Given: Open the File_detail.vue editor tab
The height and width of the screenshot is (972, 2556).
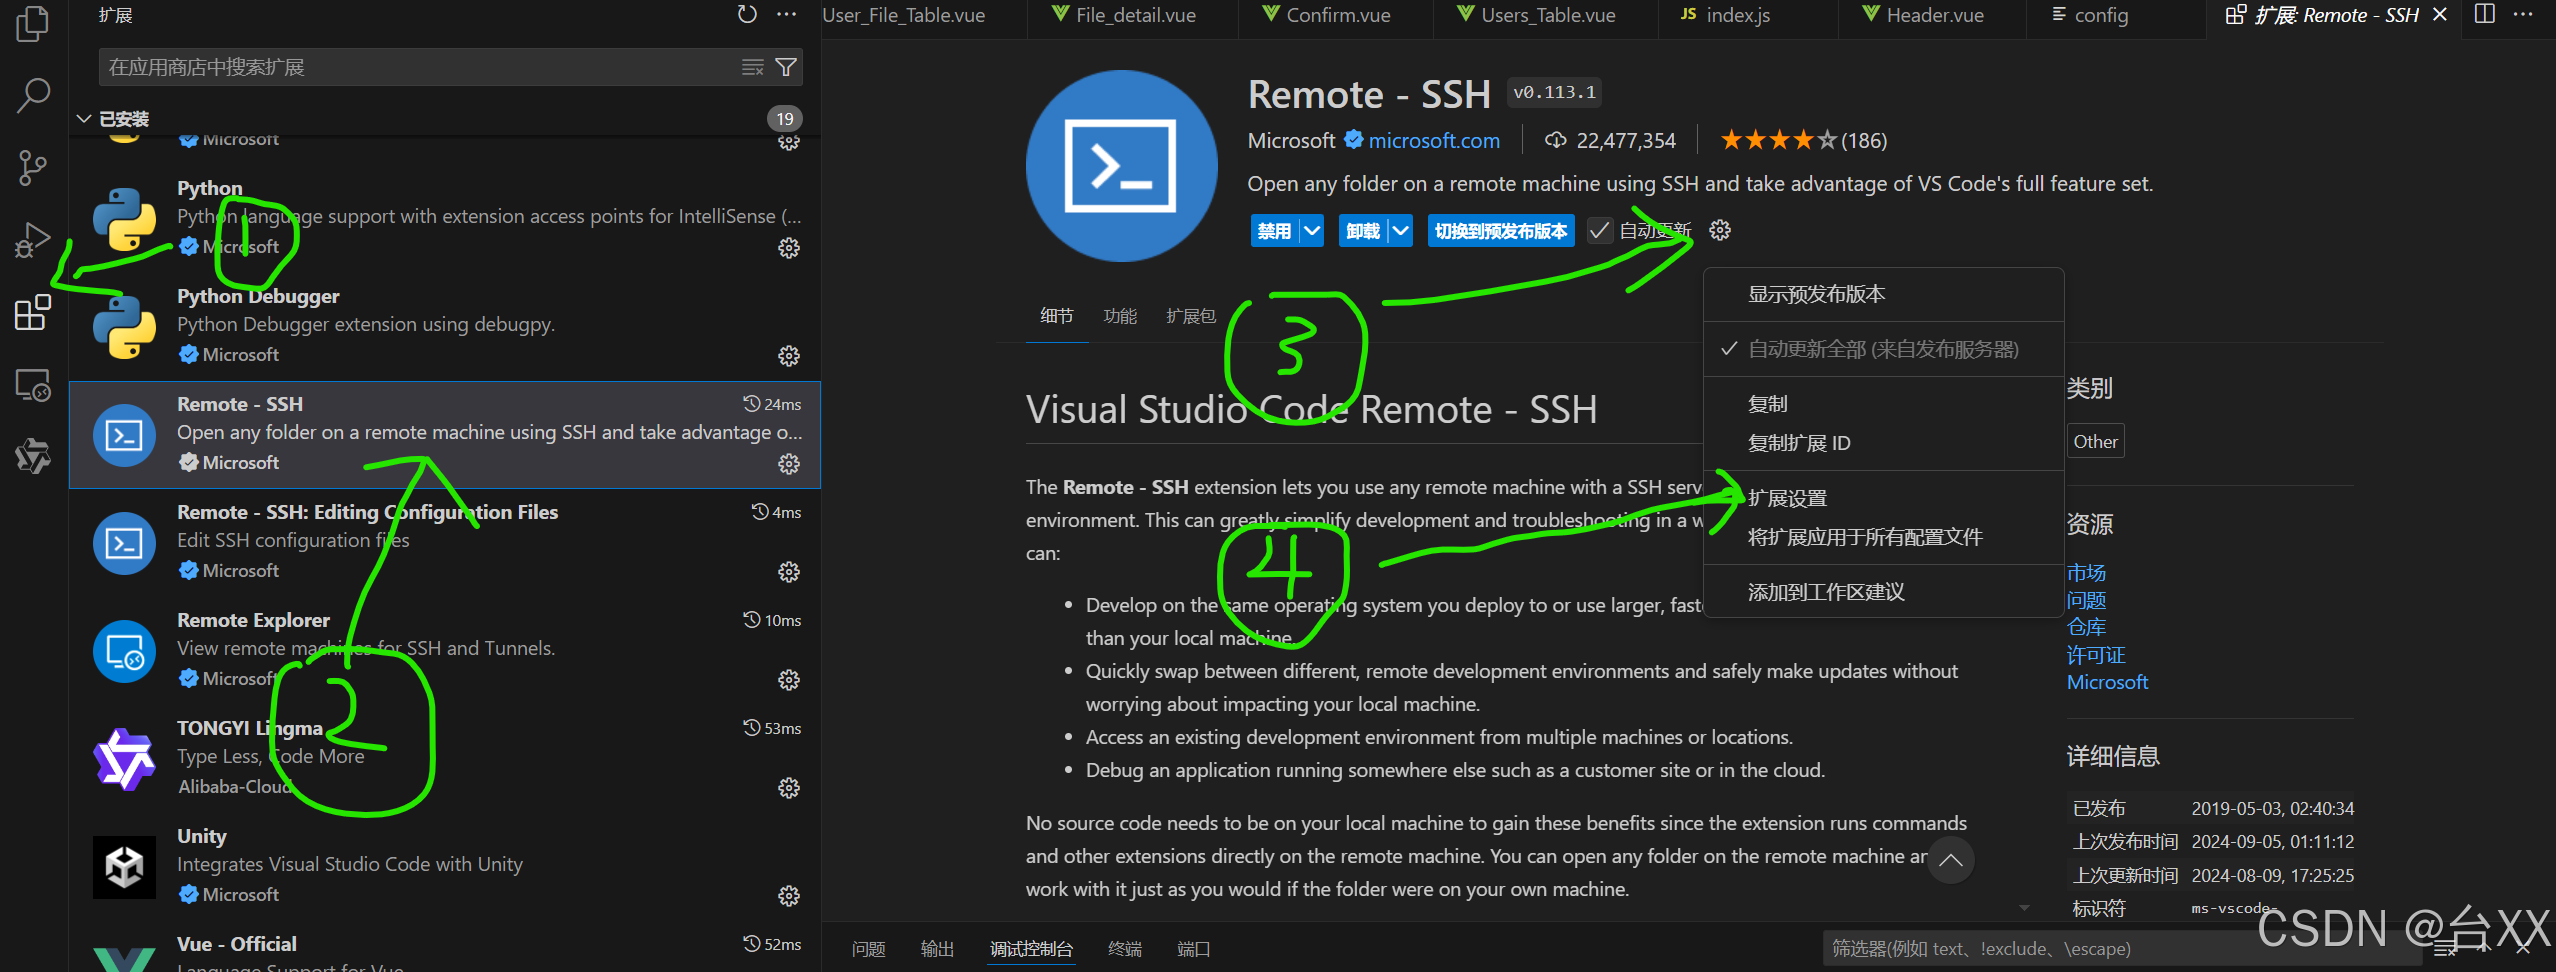Looking at the screenshot, I should 1133,15.
